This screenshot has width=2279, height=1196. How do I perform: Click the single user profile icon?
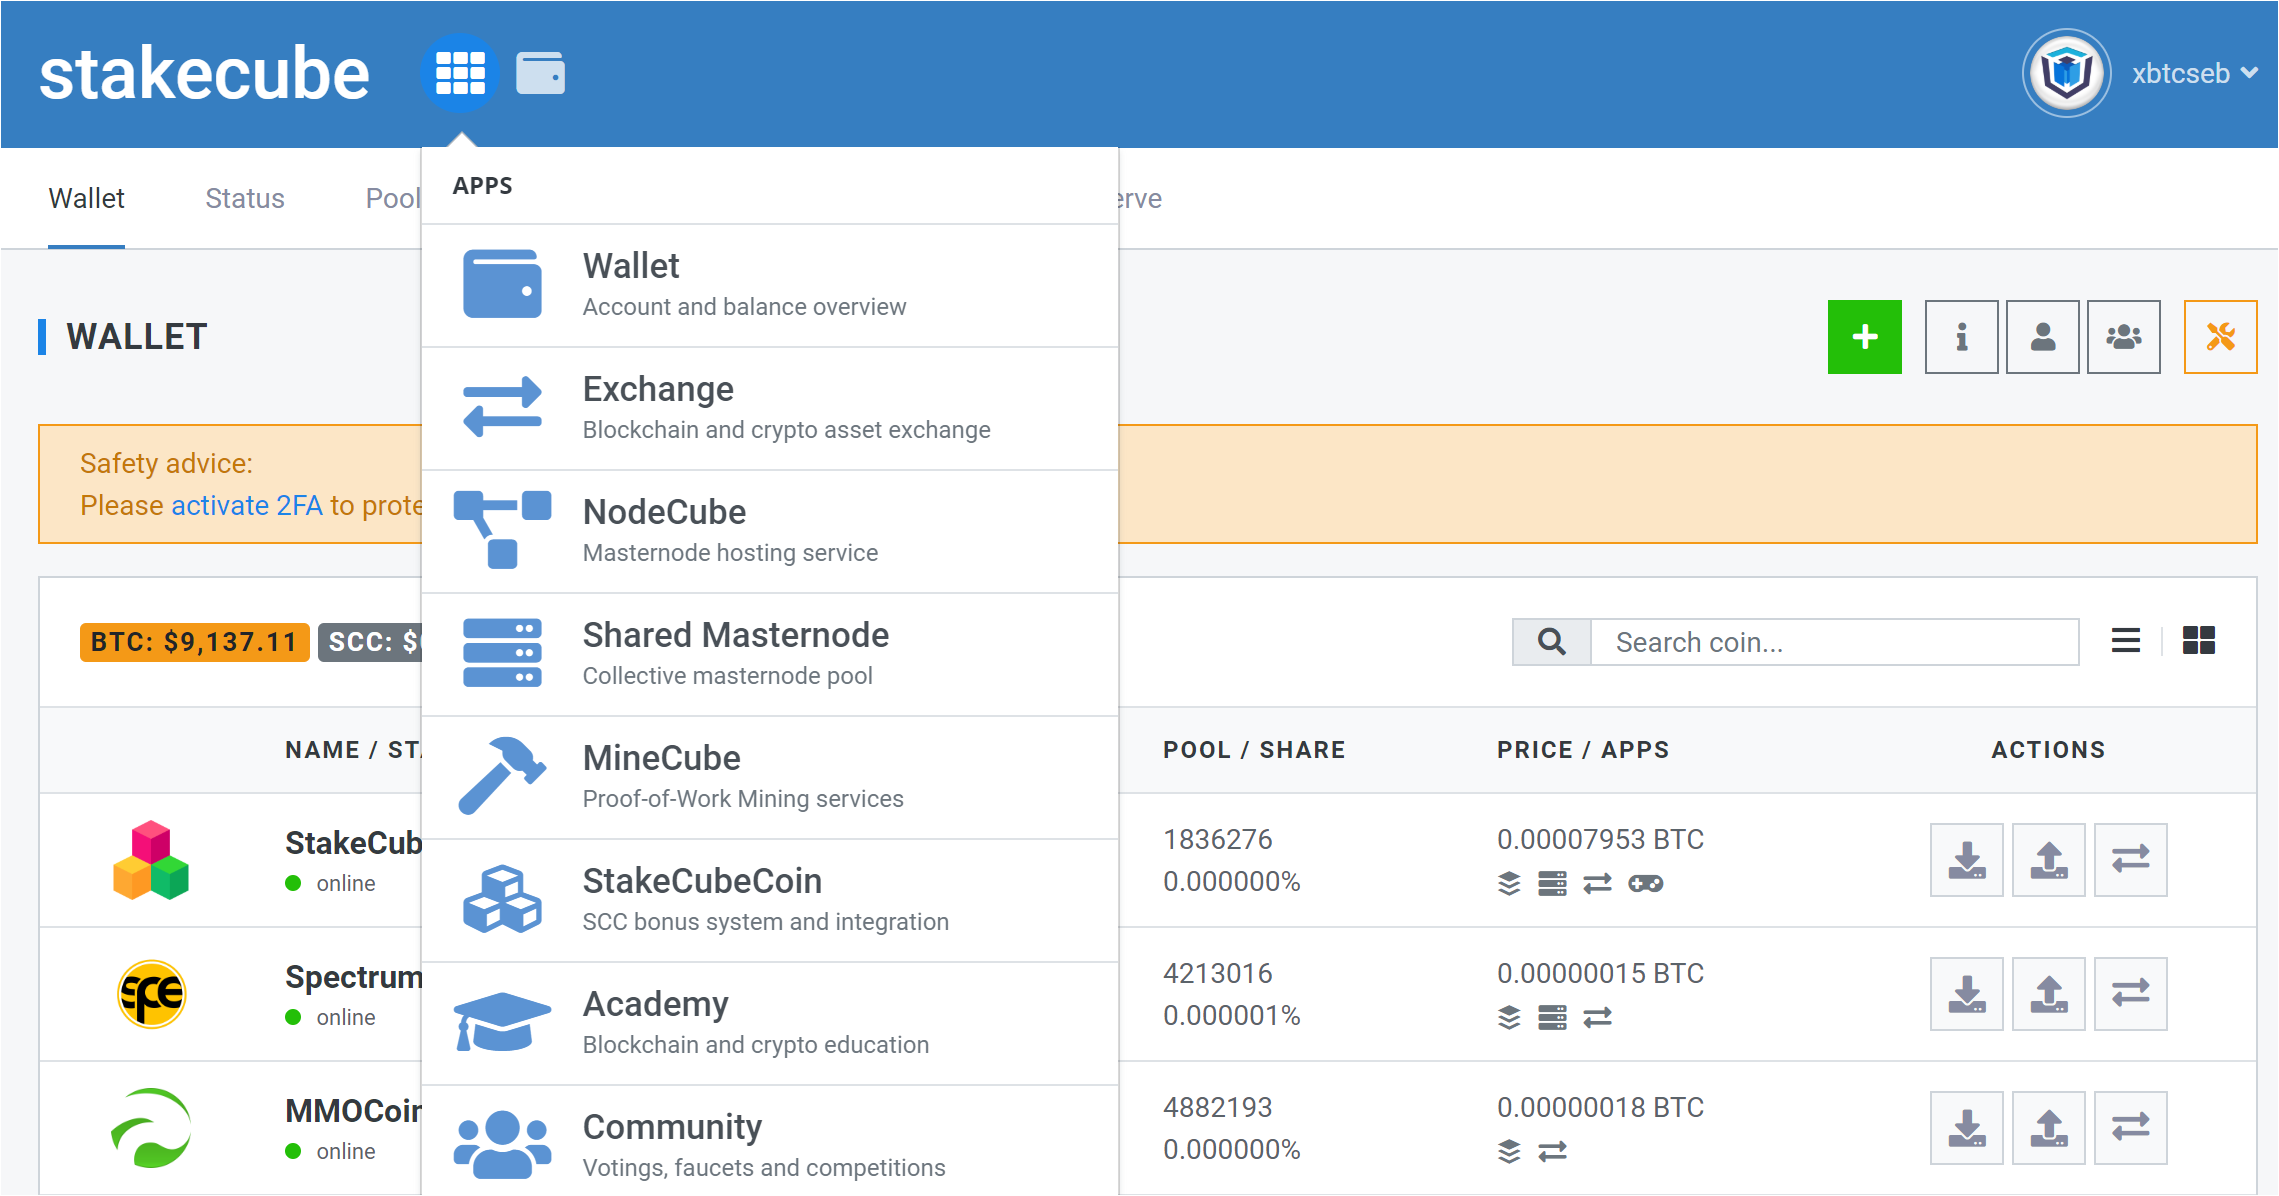pos(2042,337)
